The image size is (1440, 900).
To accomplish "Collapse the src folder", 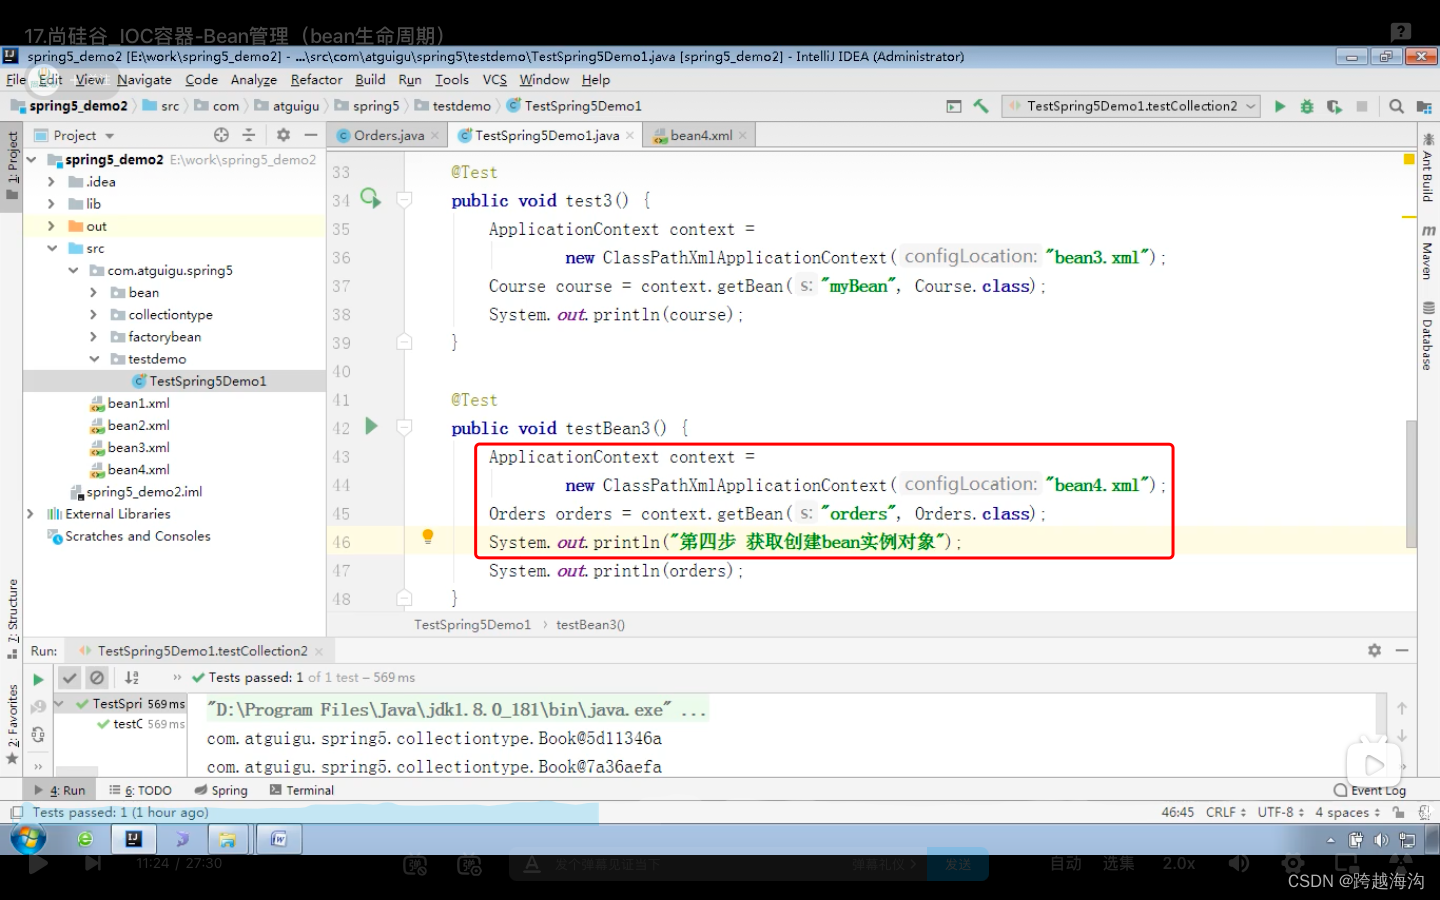I will point(51,248).
